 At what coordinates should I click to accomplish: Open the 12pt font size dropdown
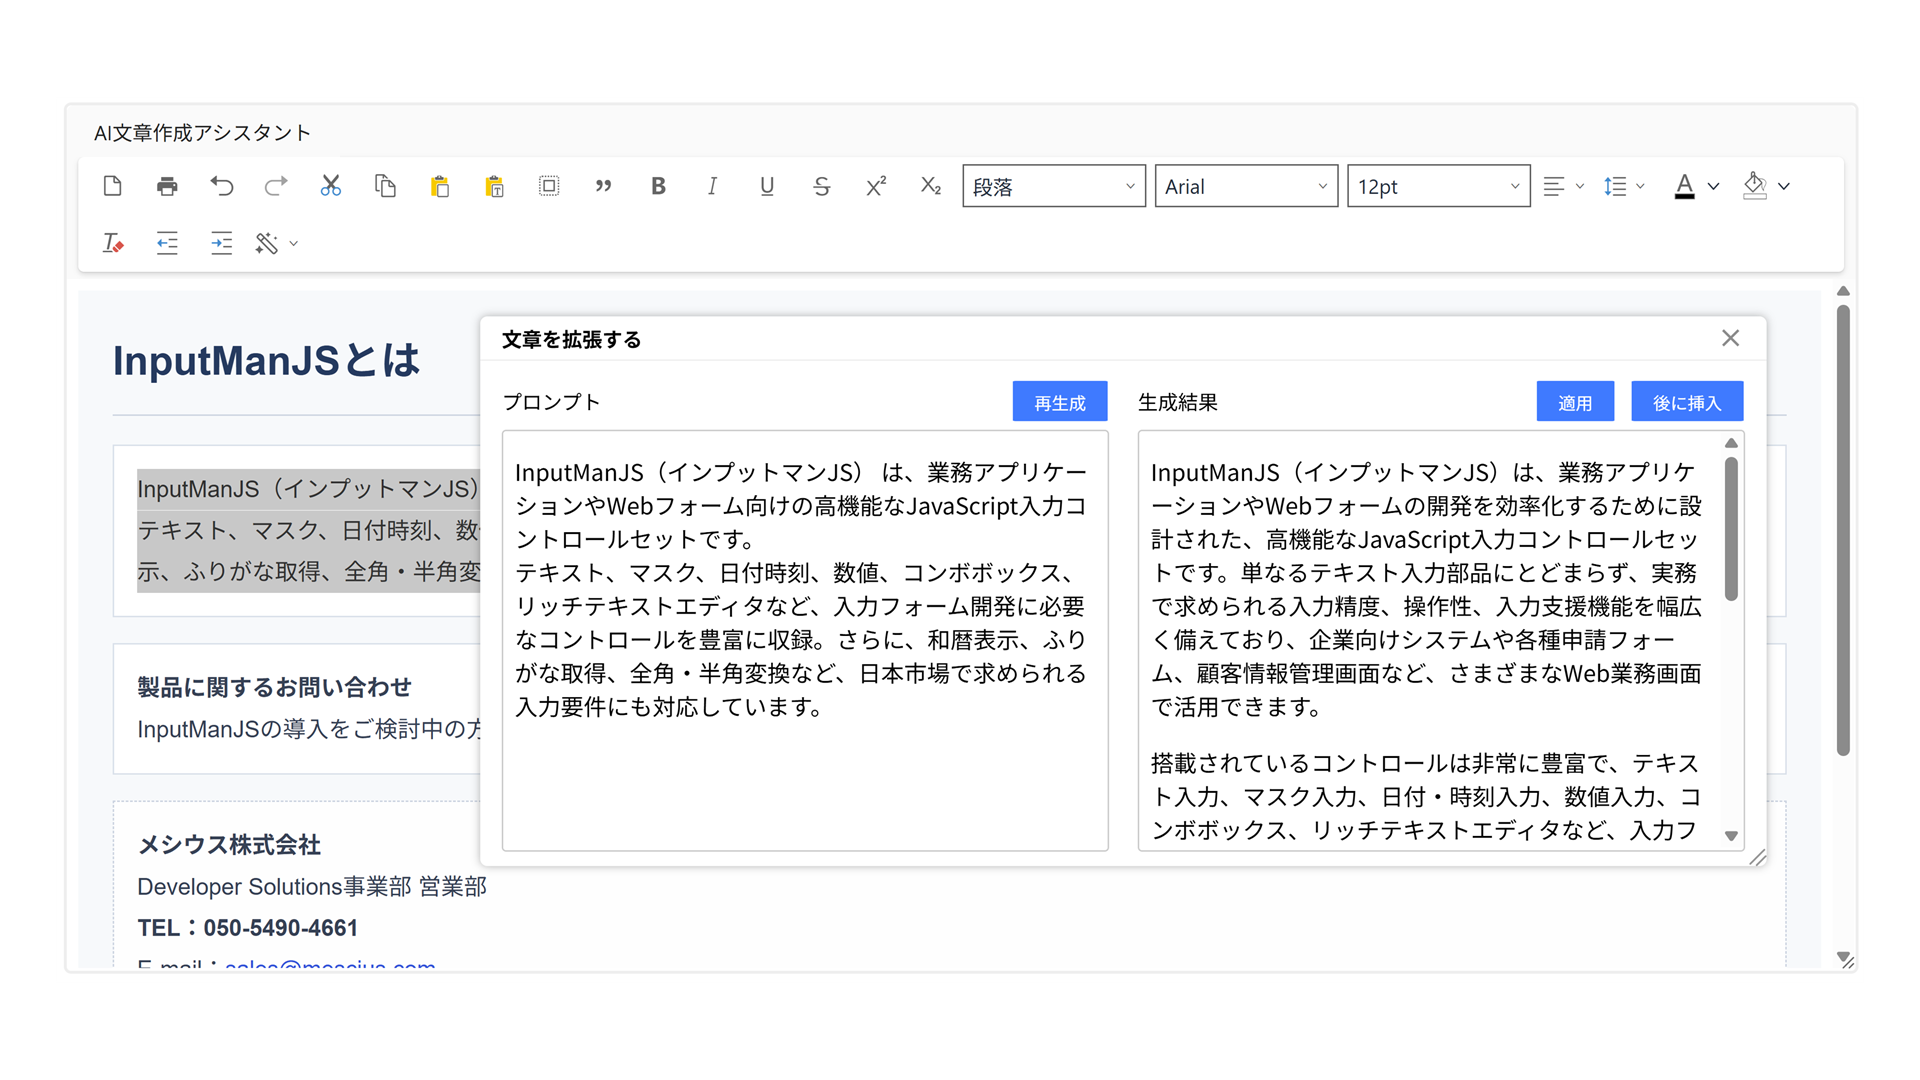coord(1438,186)
